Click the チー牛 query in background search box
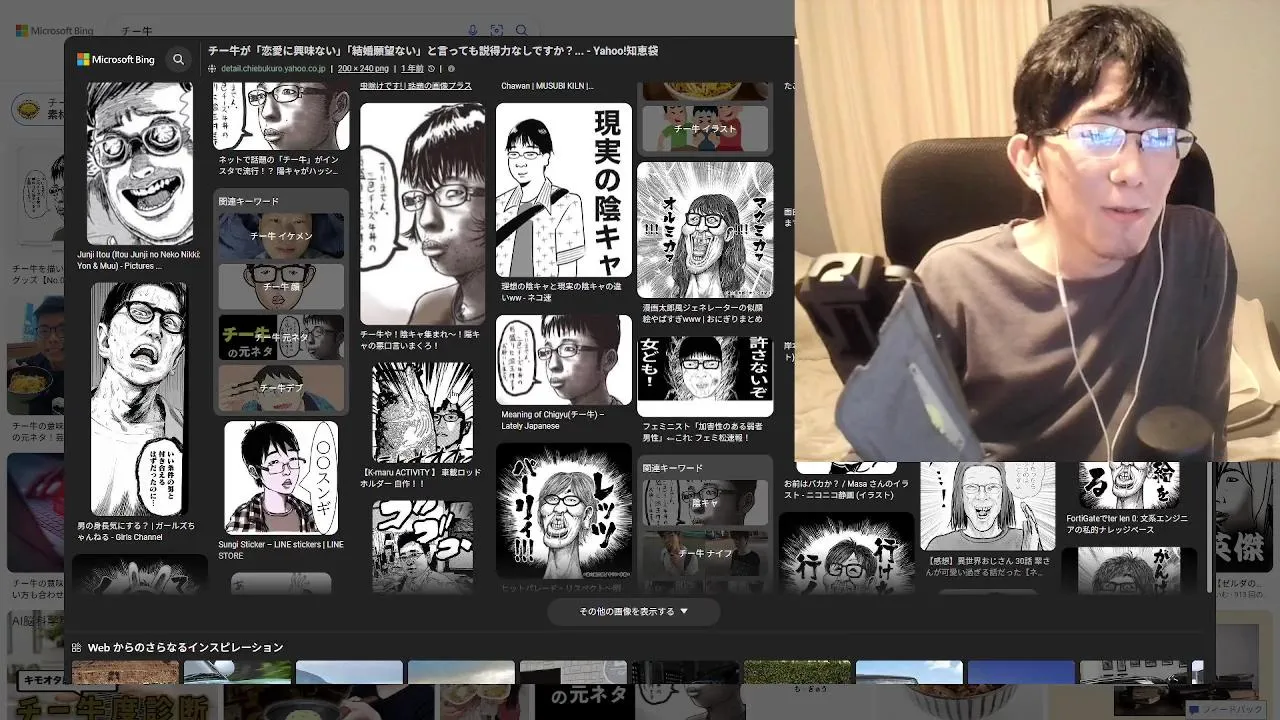 point(137,31)
